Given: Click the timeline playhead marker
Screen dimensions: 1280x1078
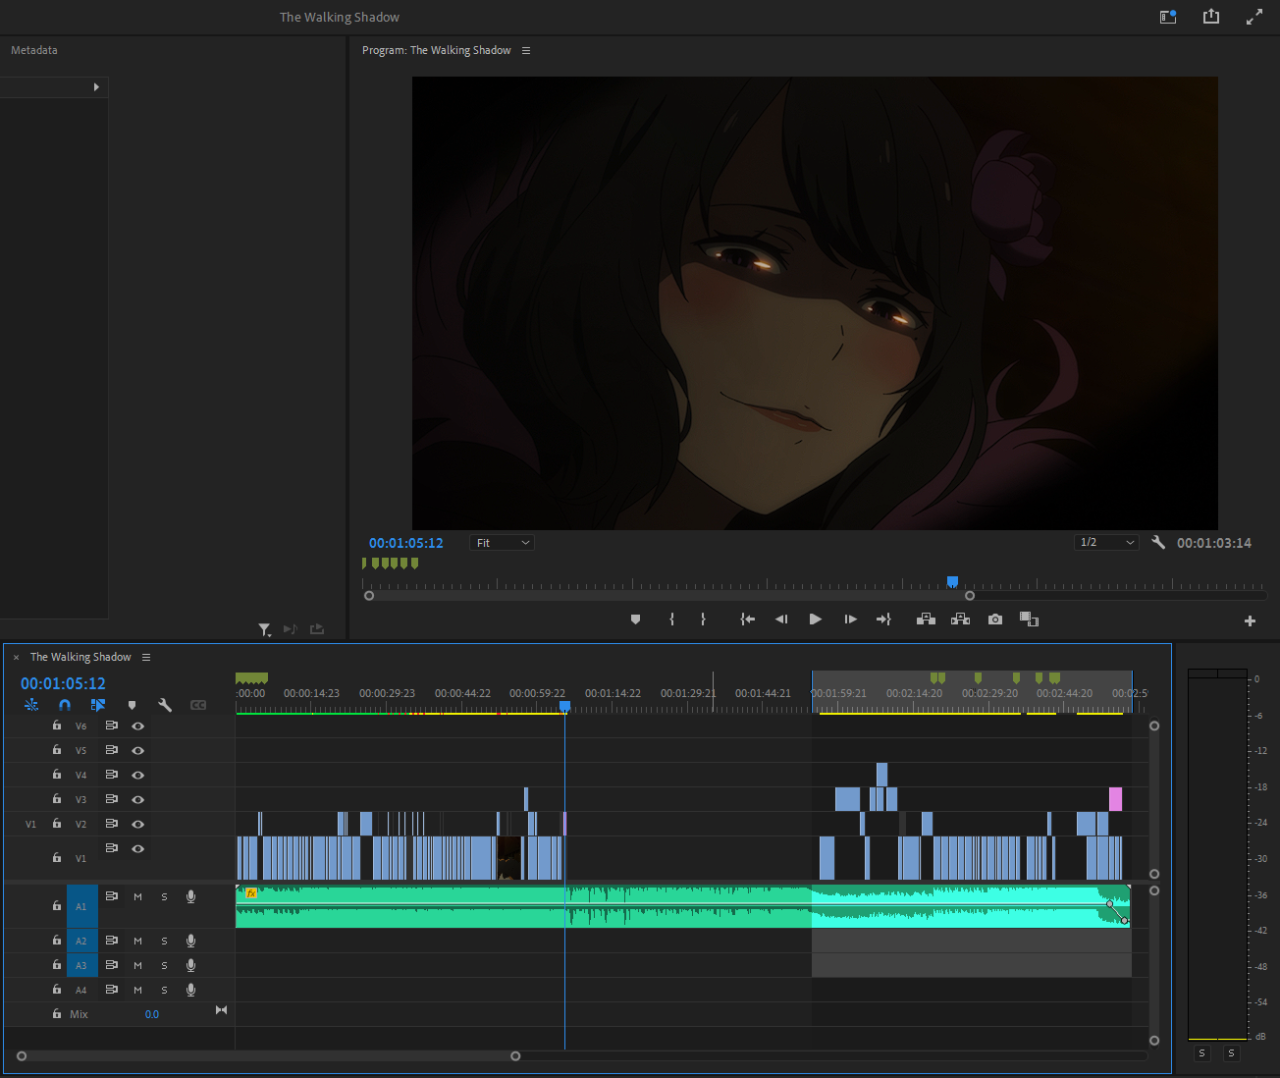Looking at the screenshot, I should click(565, 706).
